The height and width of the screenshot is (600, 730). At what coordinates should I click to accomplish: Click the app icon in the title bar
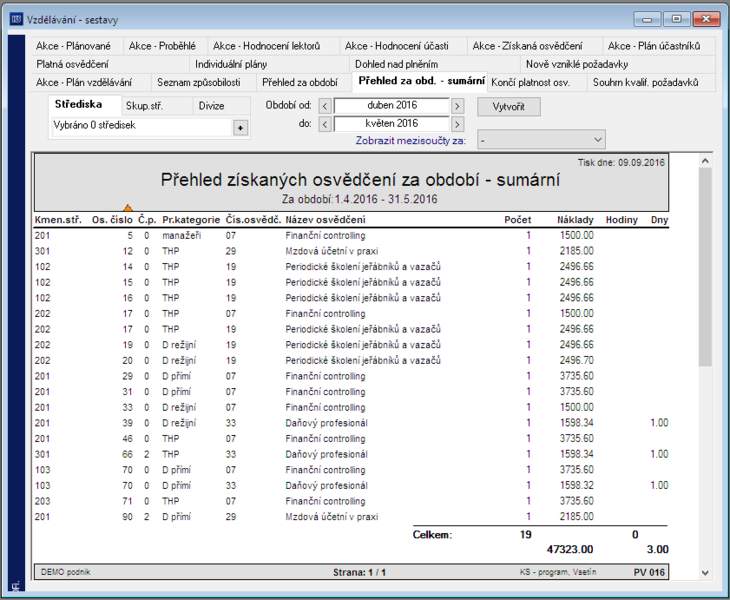tap(17, 19)
